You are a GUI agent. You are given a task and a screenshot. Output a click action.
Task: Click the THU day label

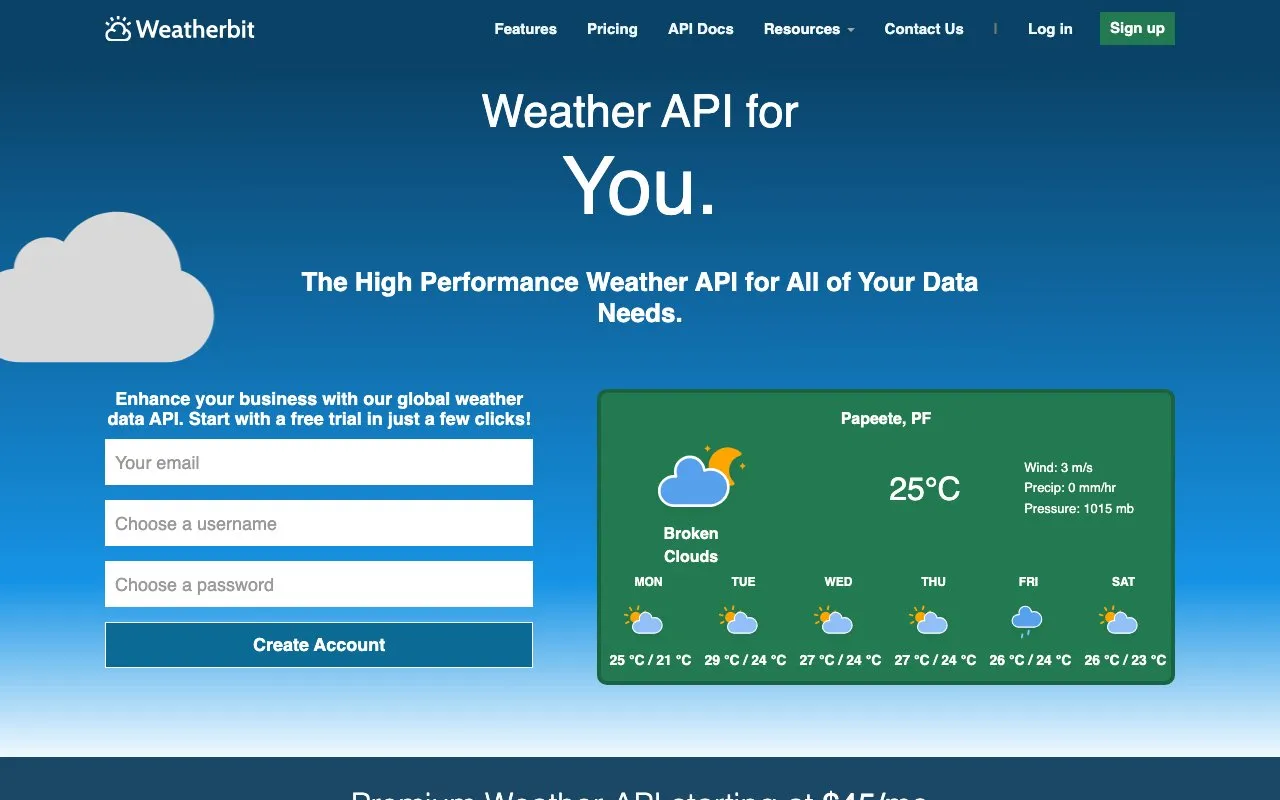coord(933,582)
